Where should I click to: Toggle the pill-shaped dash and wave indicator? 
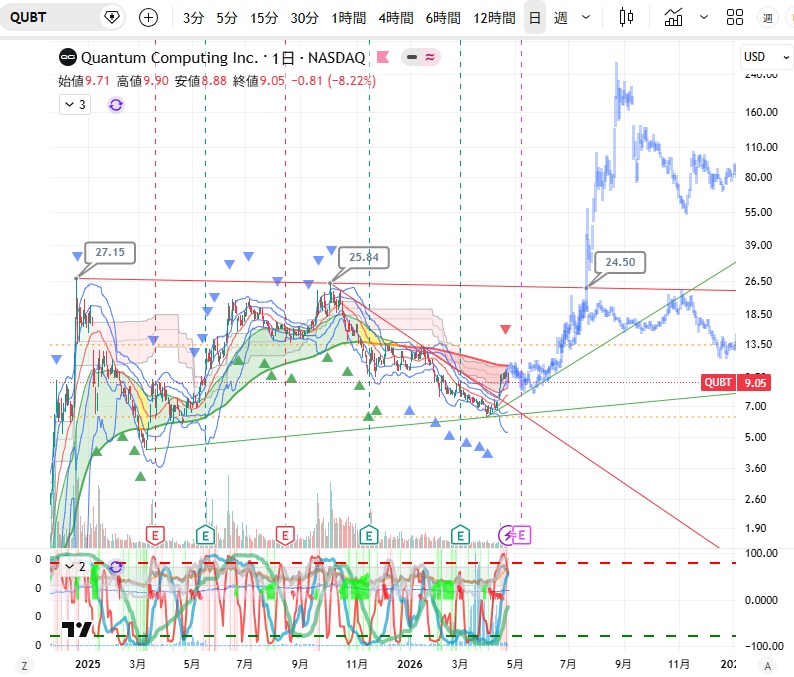pos(421,57)
